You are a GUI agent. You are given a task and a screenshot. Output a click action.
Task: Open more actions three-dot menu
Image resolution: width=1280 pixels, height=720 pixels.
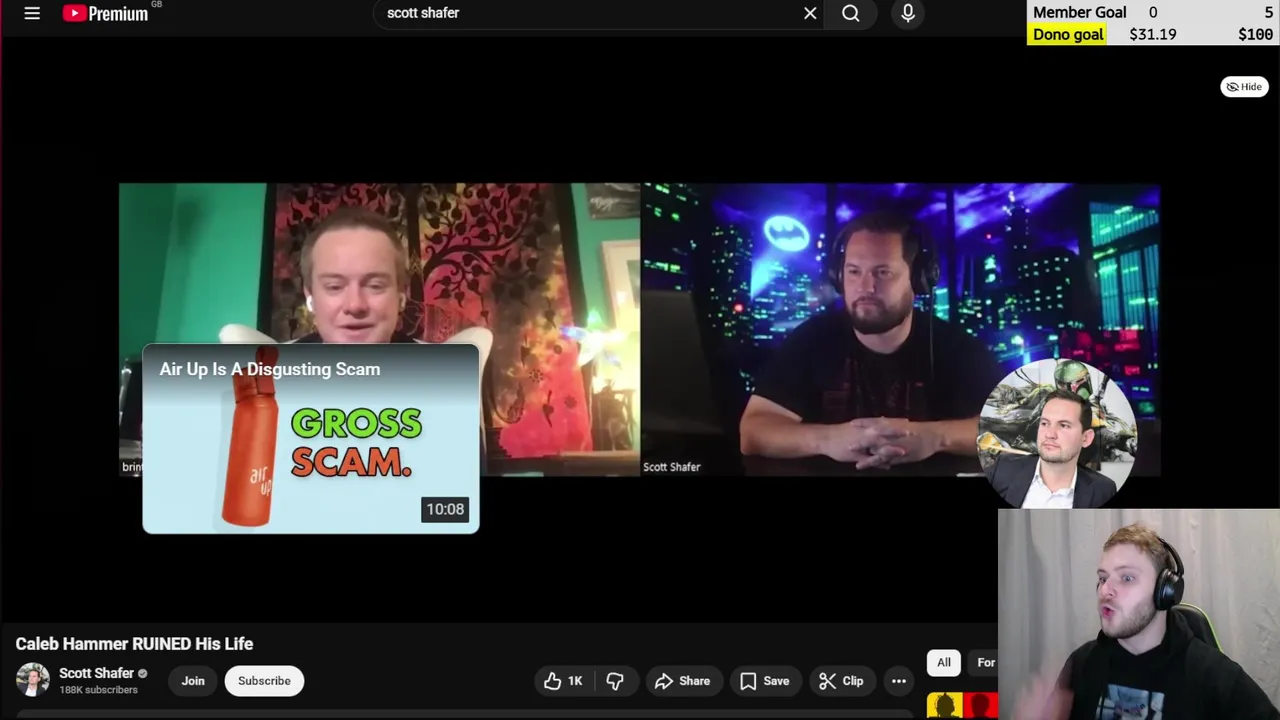899,681
